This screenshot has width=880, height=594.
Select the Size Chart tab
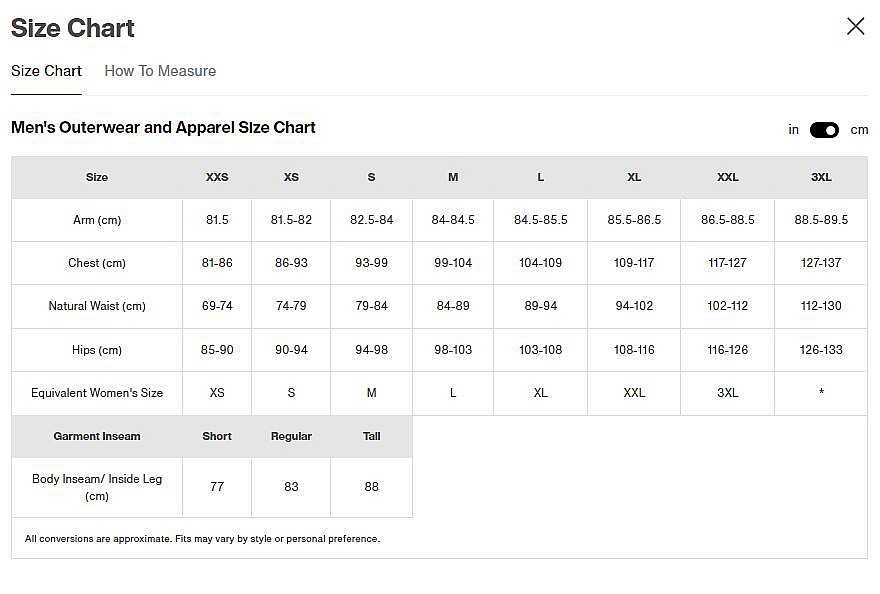pyautogui.click(x=46, y=71)
